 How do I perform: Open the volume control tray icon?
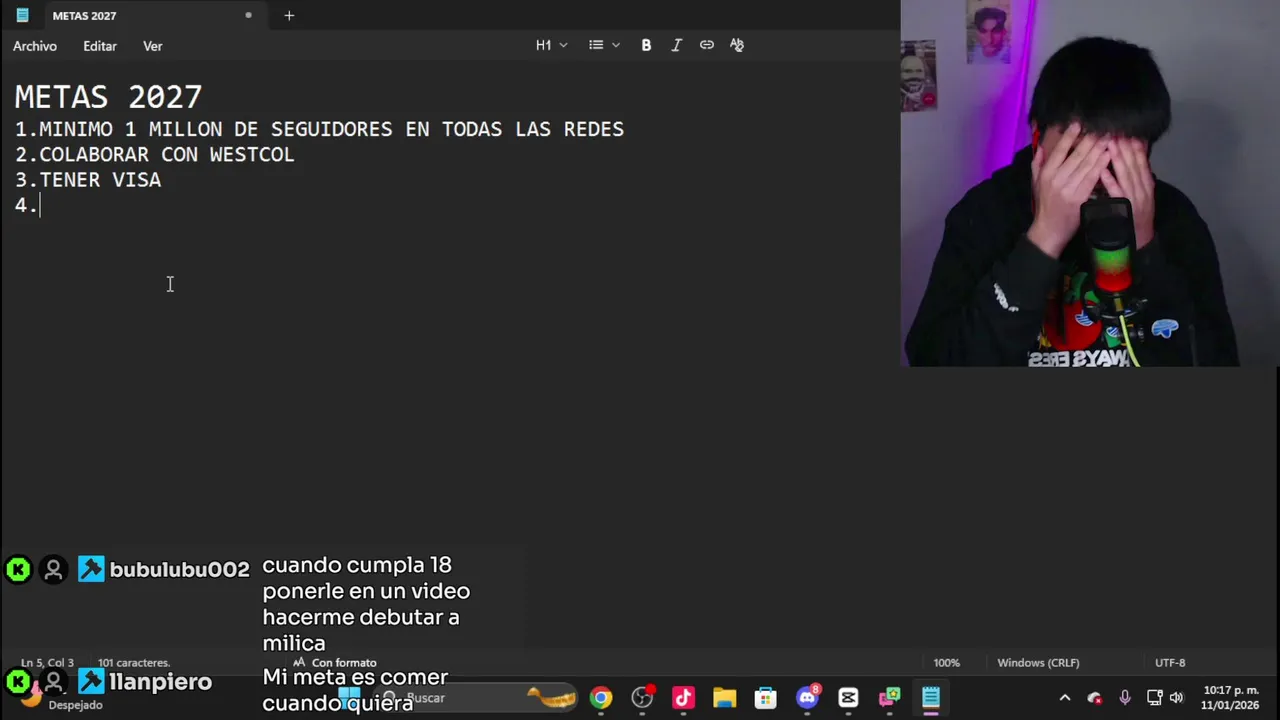click(1176, 698)
